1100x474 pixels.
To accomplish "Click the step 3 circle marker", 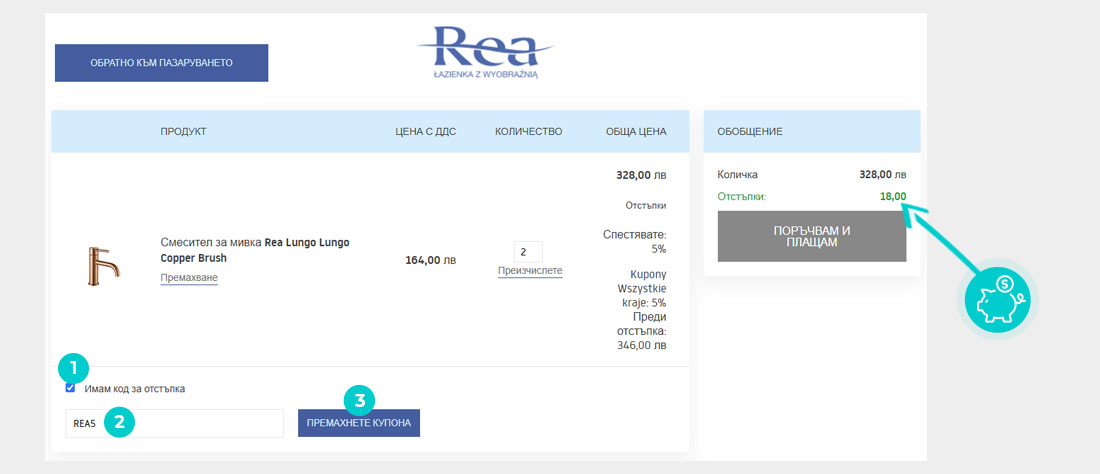I will click(x=359, y=401).
